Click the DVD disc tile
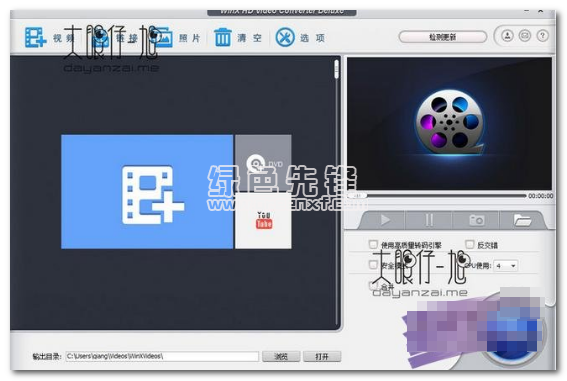 point(263,163)
